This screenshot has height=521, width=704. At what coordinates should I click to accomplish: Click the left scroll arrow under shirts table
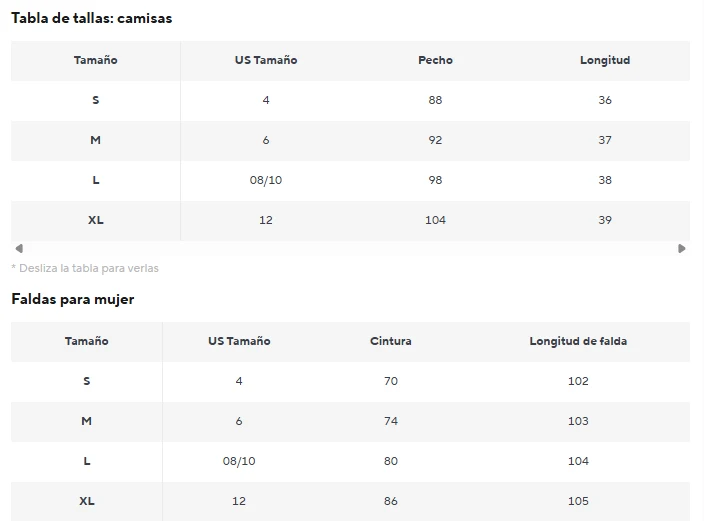click(19, 248)
